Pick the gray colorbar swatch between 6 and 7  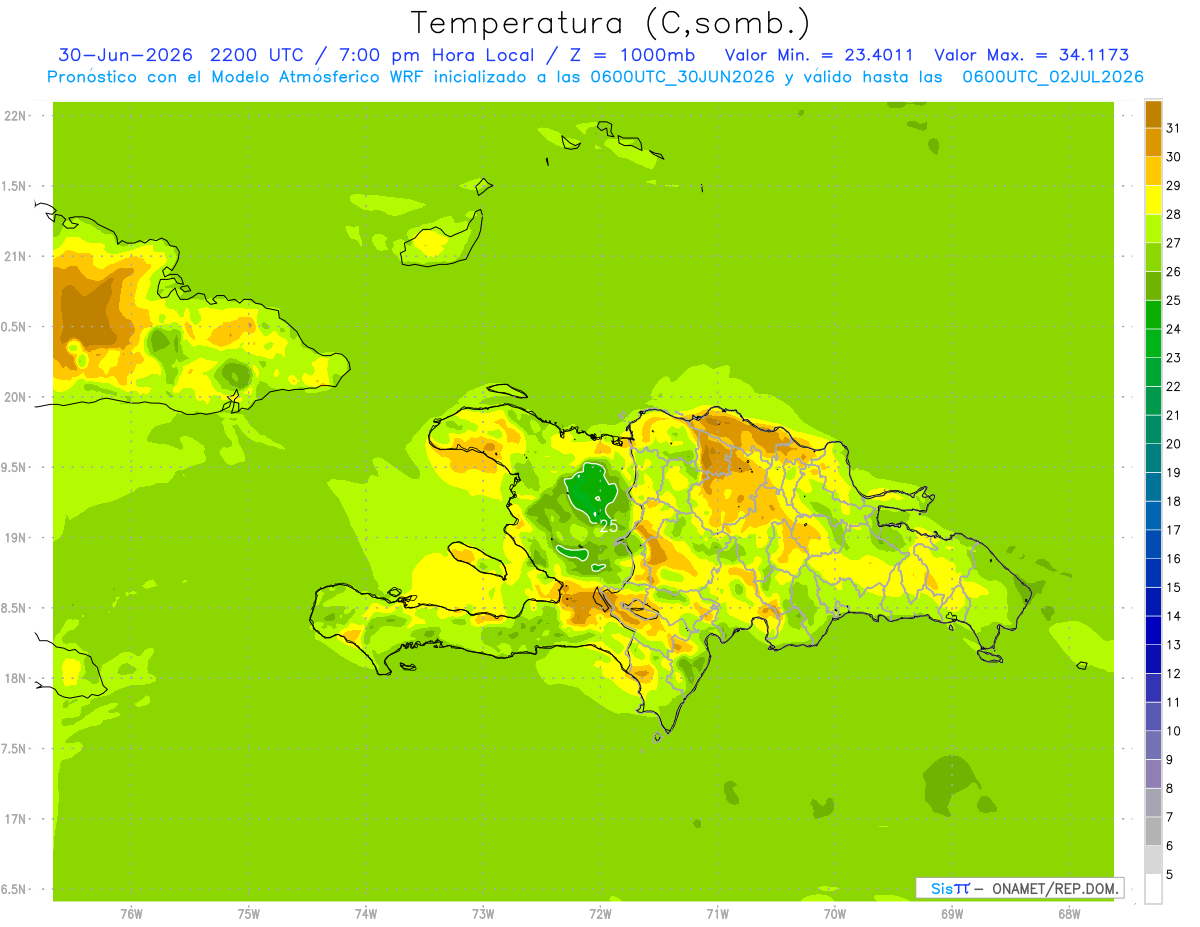click(x=1153, y=831)
